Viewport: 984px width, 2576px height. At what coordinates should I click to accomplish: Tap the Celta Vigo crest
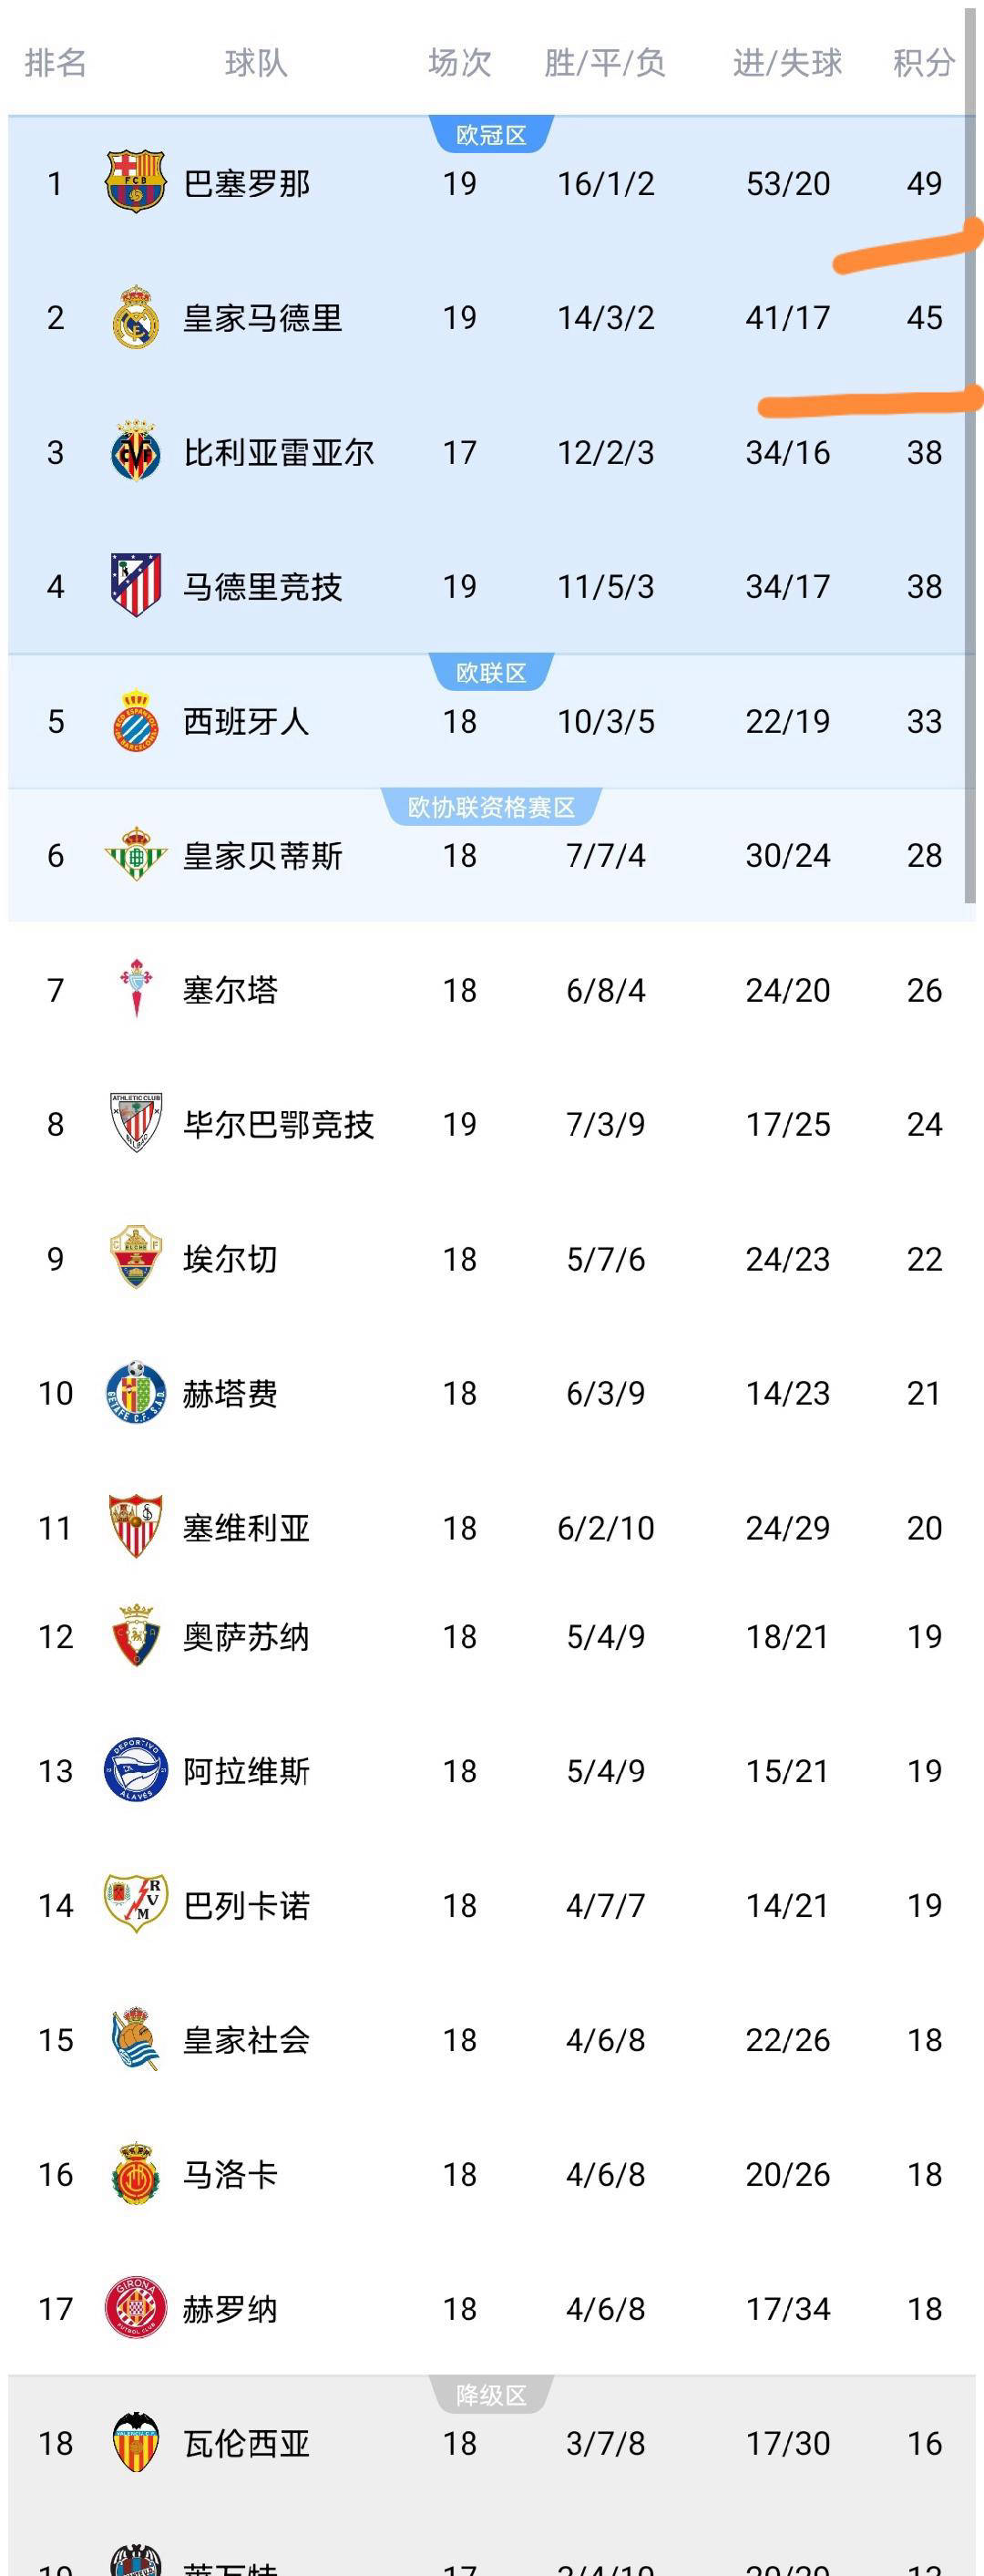135,988
